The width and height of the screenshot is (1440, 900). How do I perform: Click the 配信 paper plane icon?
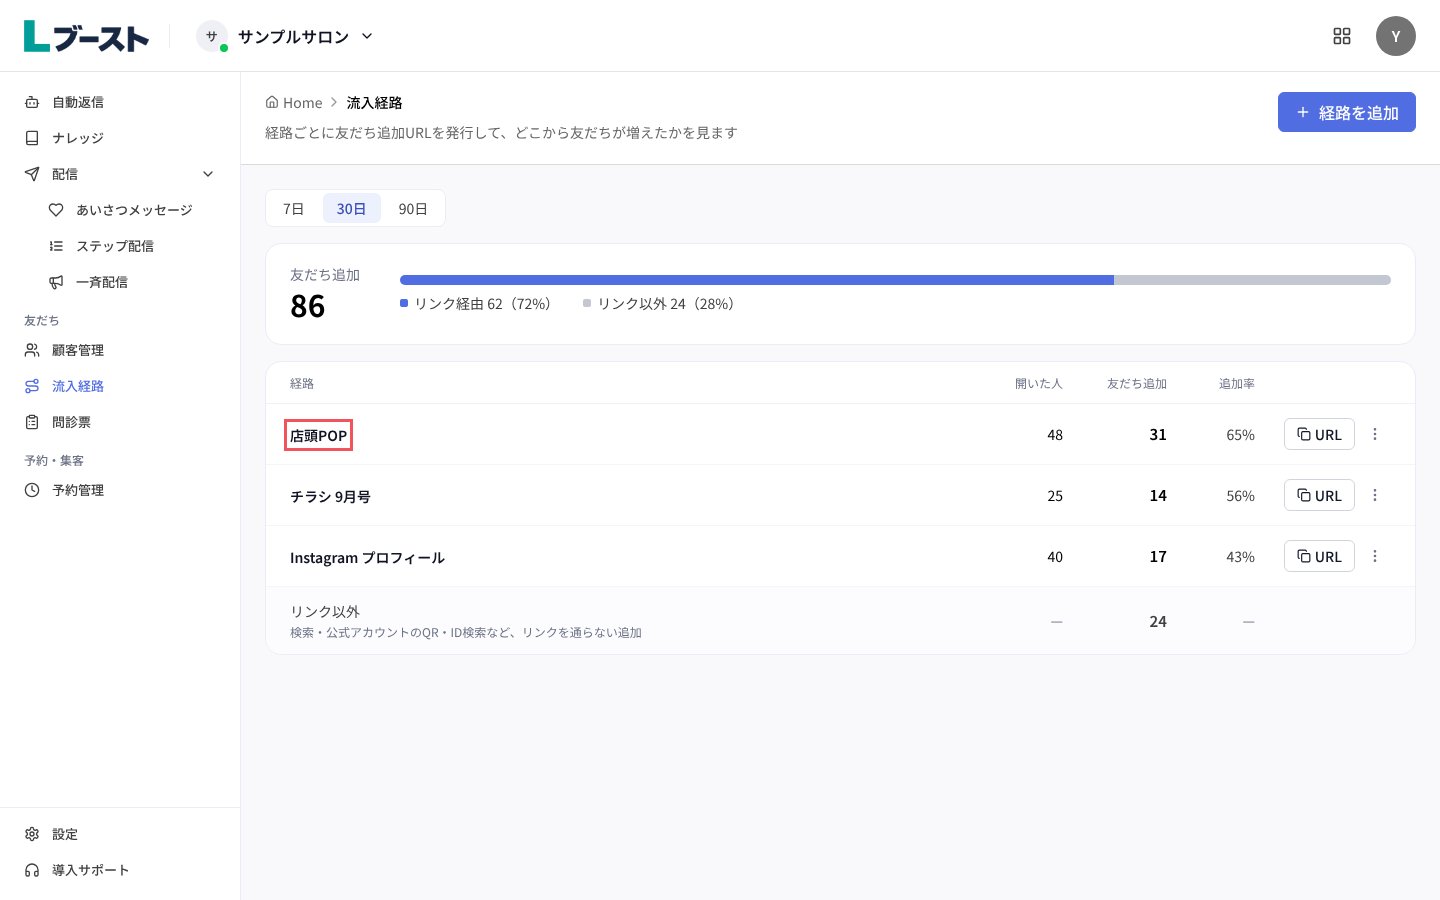32,174
